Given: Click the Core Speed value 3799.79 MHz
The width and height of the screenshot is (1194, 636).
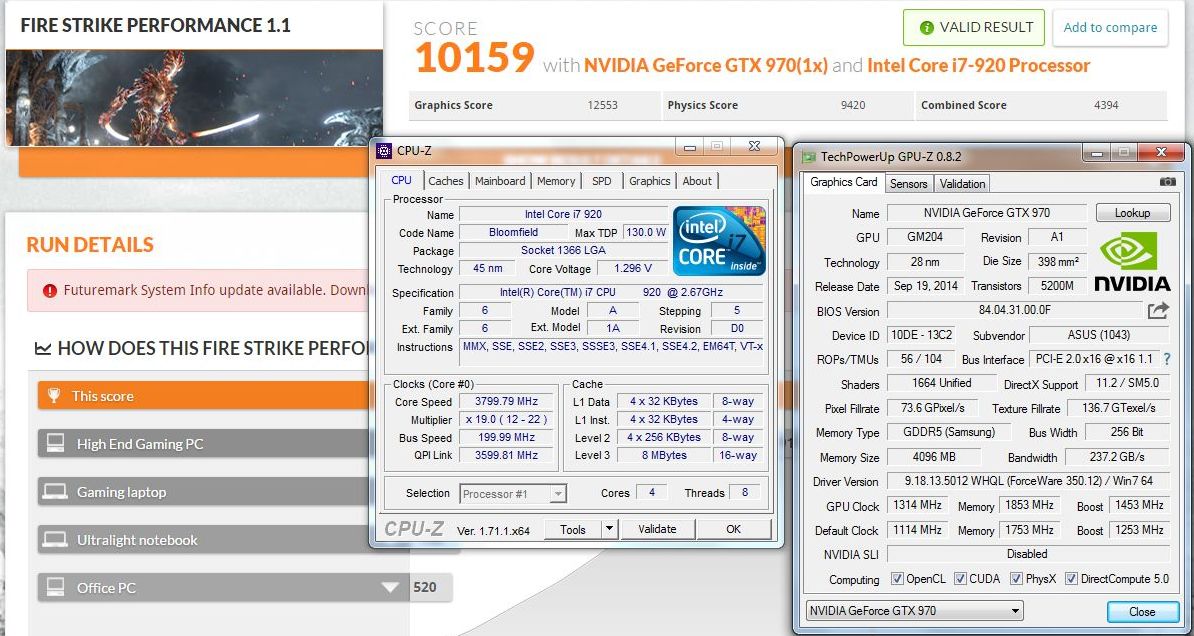Looking at the screenshot, I should coord(506,401).
